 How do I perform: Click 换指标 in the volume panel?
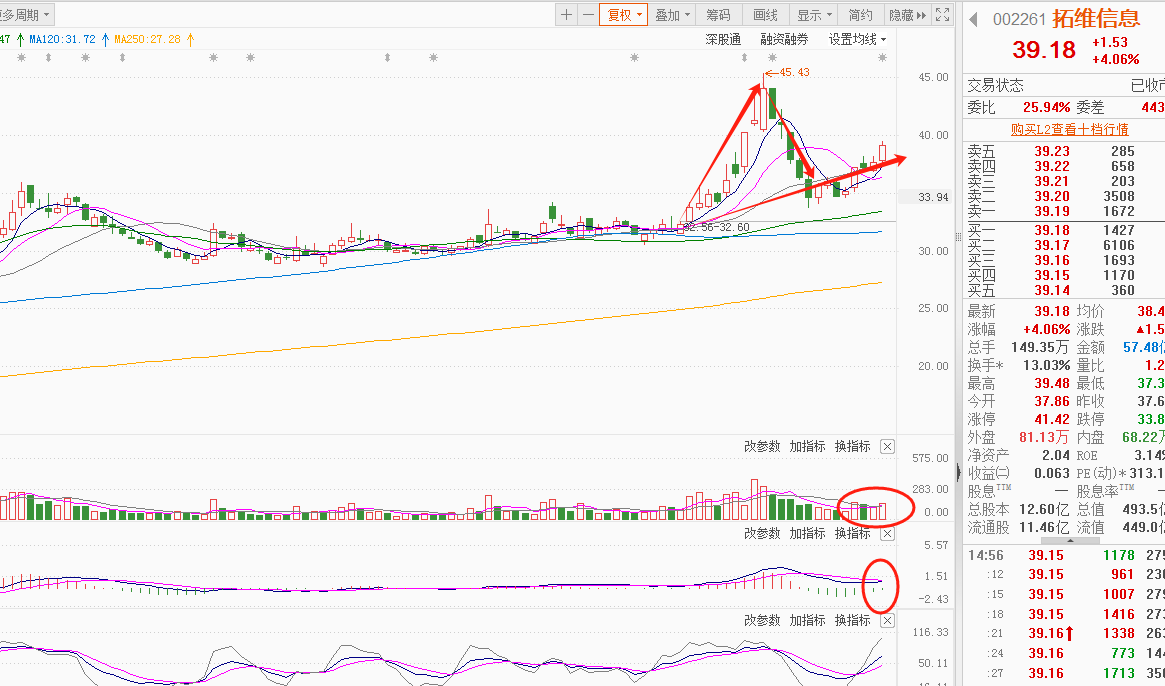[852, 447]
